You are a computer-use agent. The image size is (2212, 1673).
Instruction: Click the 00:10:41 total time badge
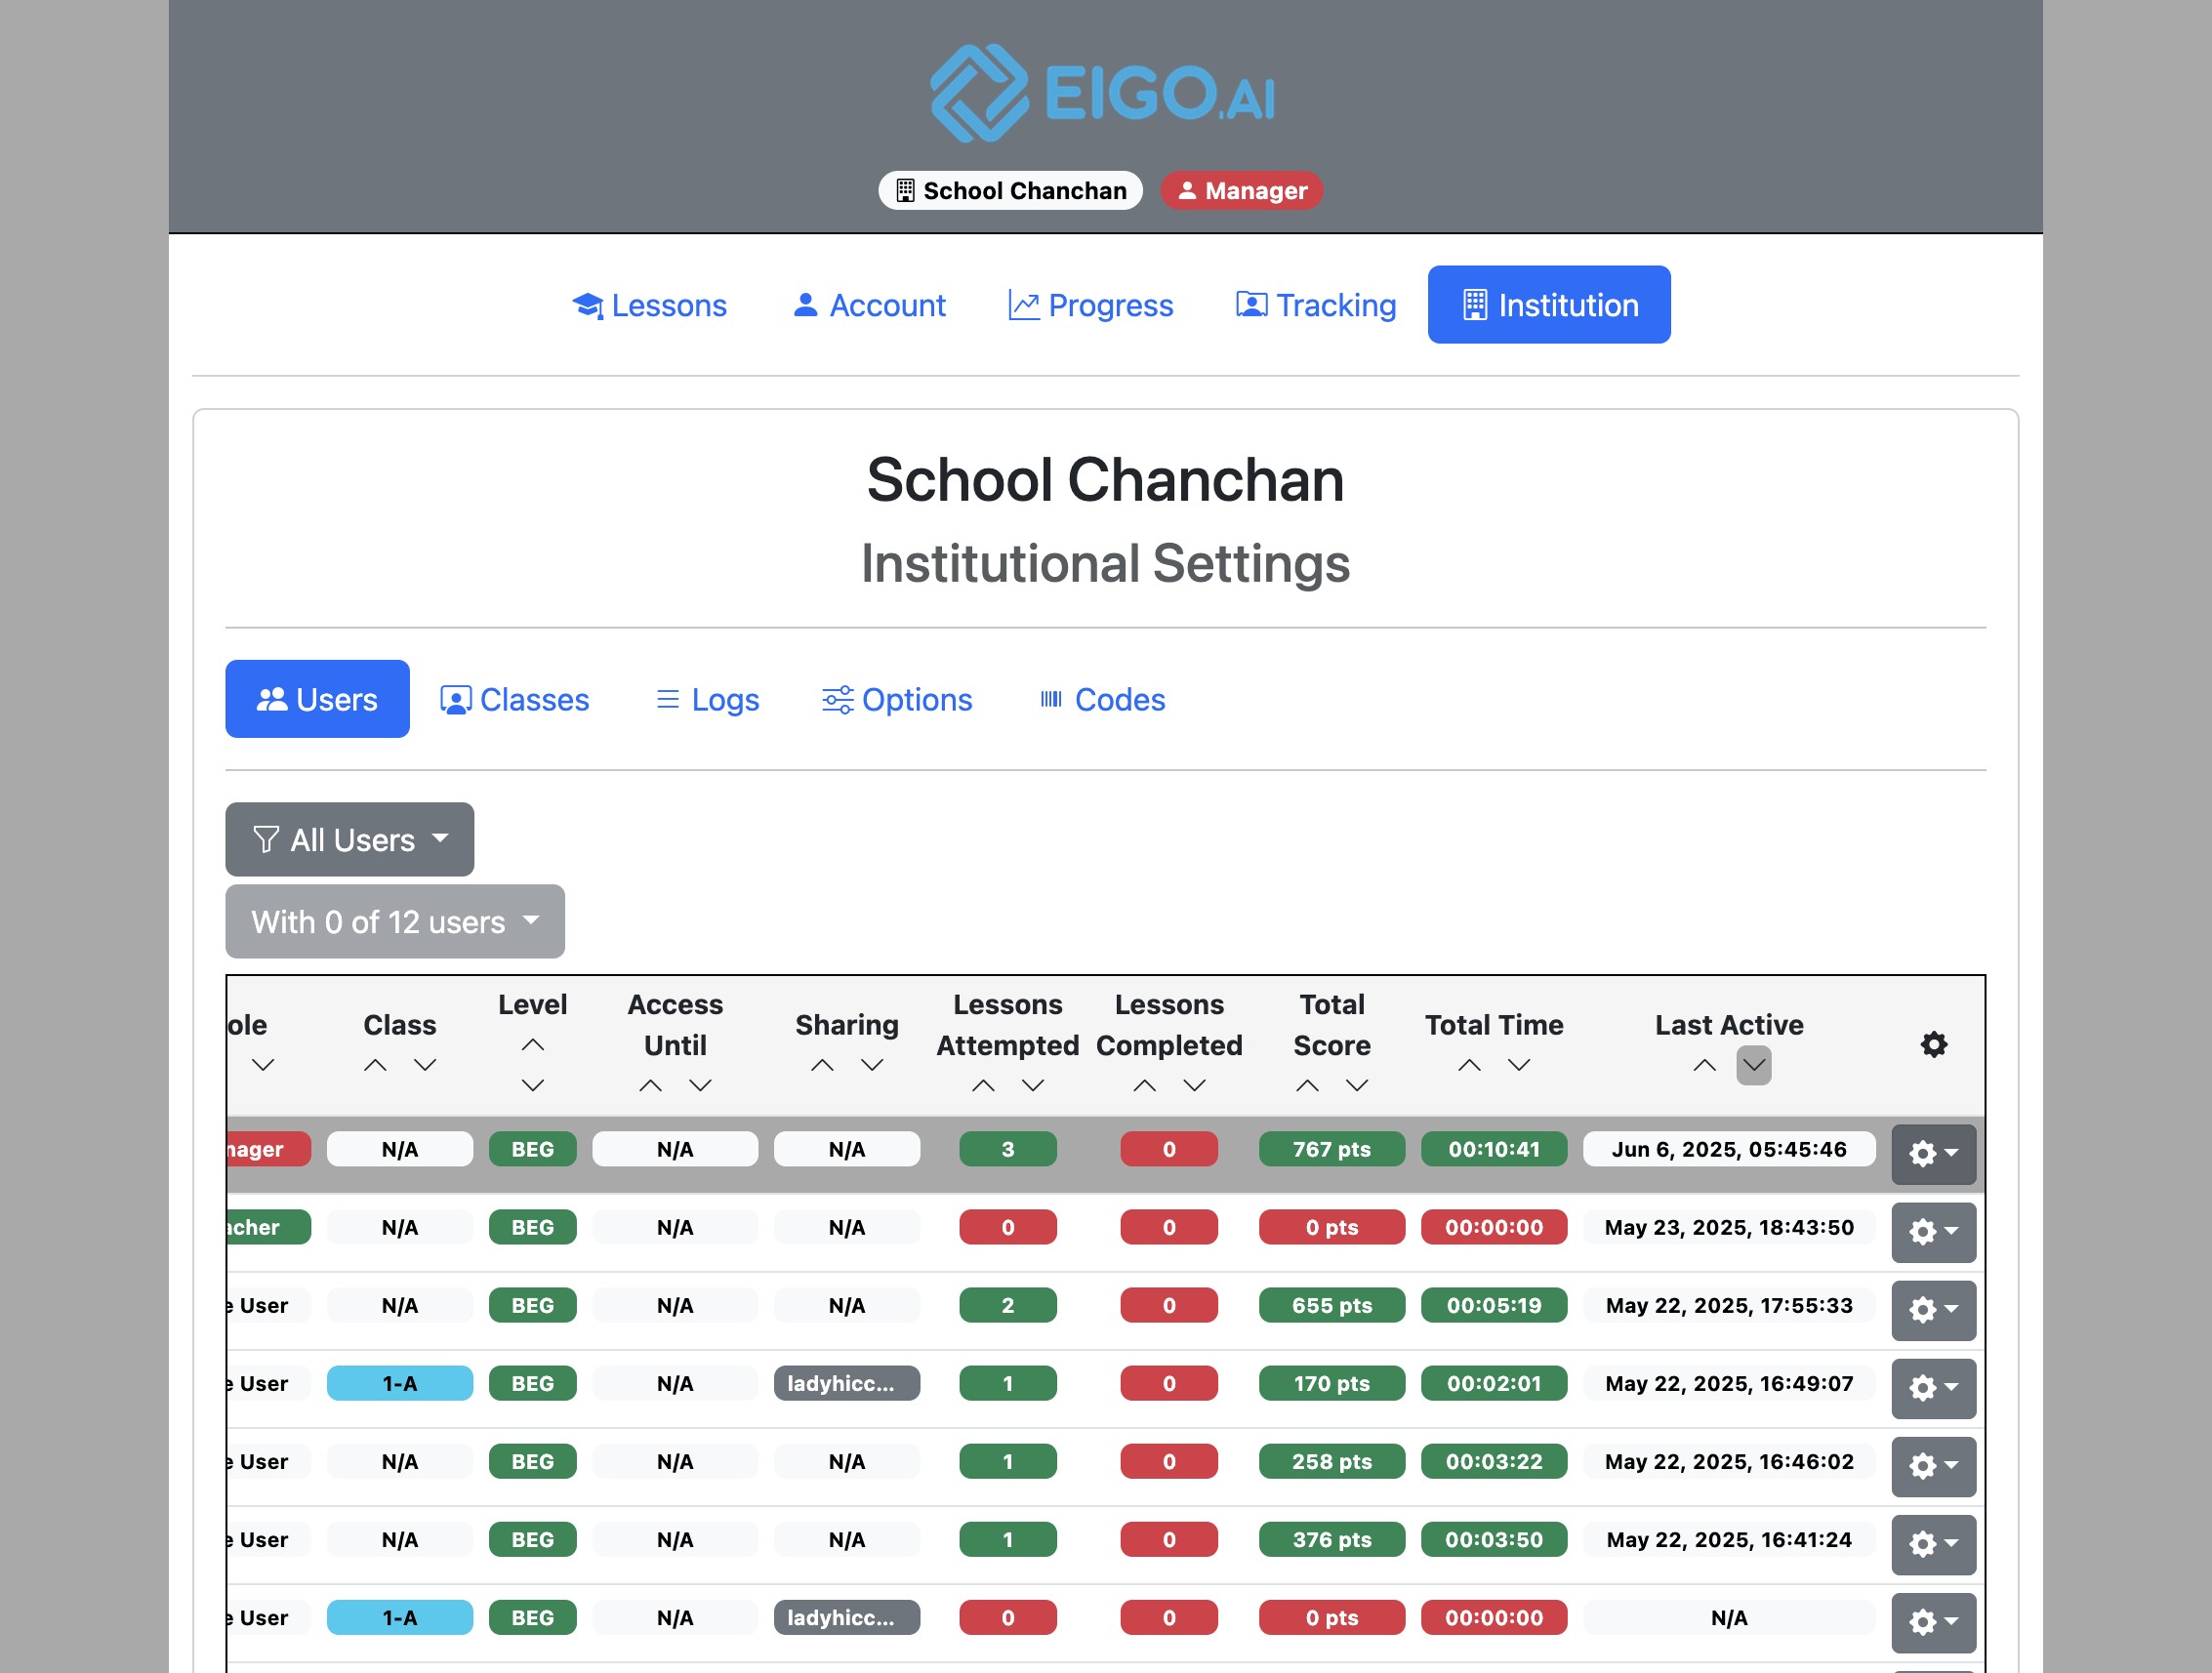click(x=1494, y=1149)
